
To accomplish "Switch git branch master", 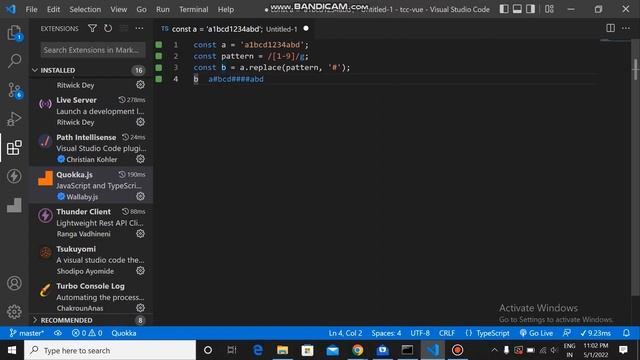I will pyautogui.click(x=27, y=333).
